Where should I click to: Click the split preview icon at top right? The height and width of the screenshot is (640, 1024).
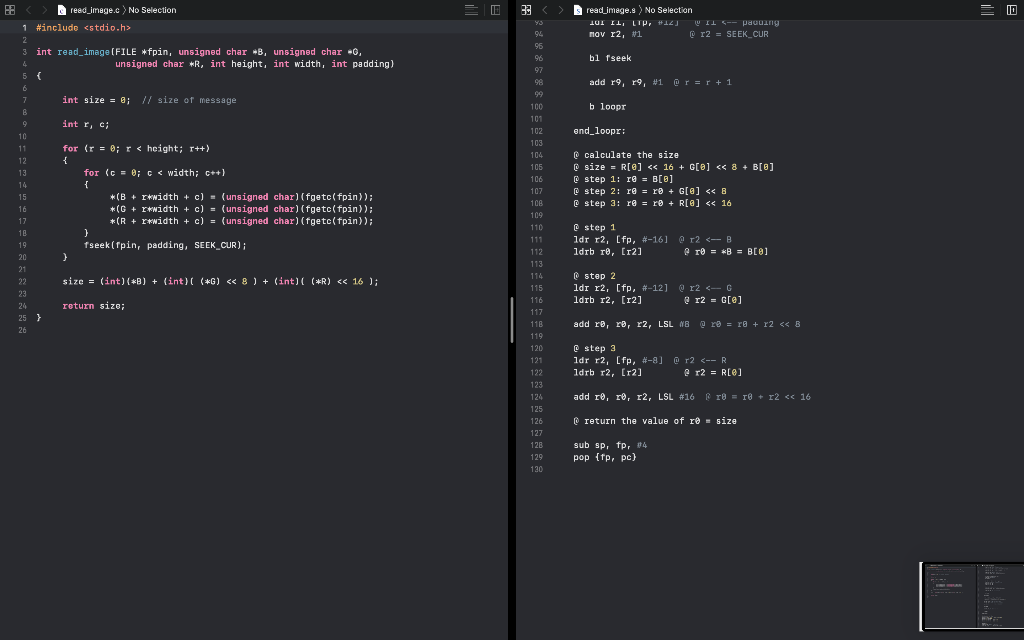494,8
